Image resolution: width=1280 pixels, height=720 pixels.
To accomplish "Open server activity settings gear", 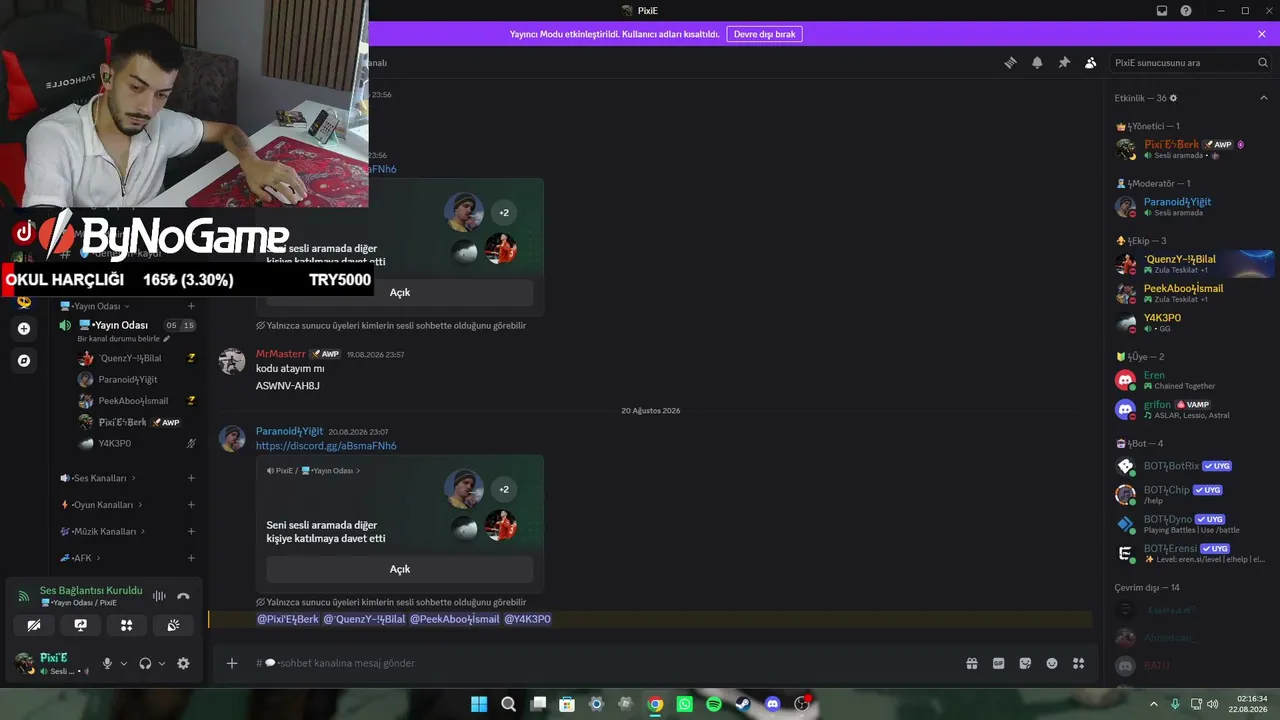I will point(1174,98).
